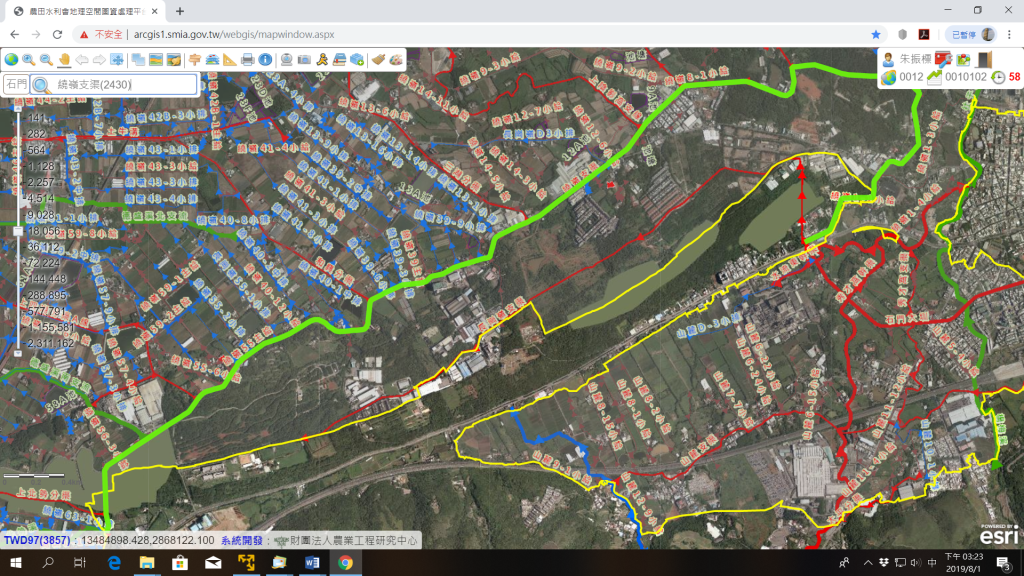
Task: Bookmark page with the star icon
Action: pyautogui.click(x=876, y=35)
